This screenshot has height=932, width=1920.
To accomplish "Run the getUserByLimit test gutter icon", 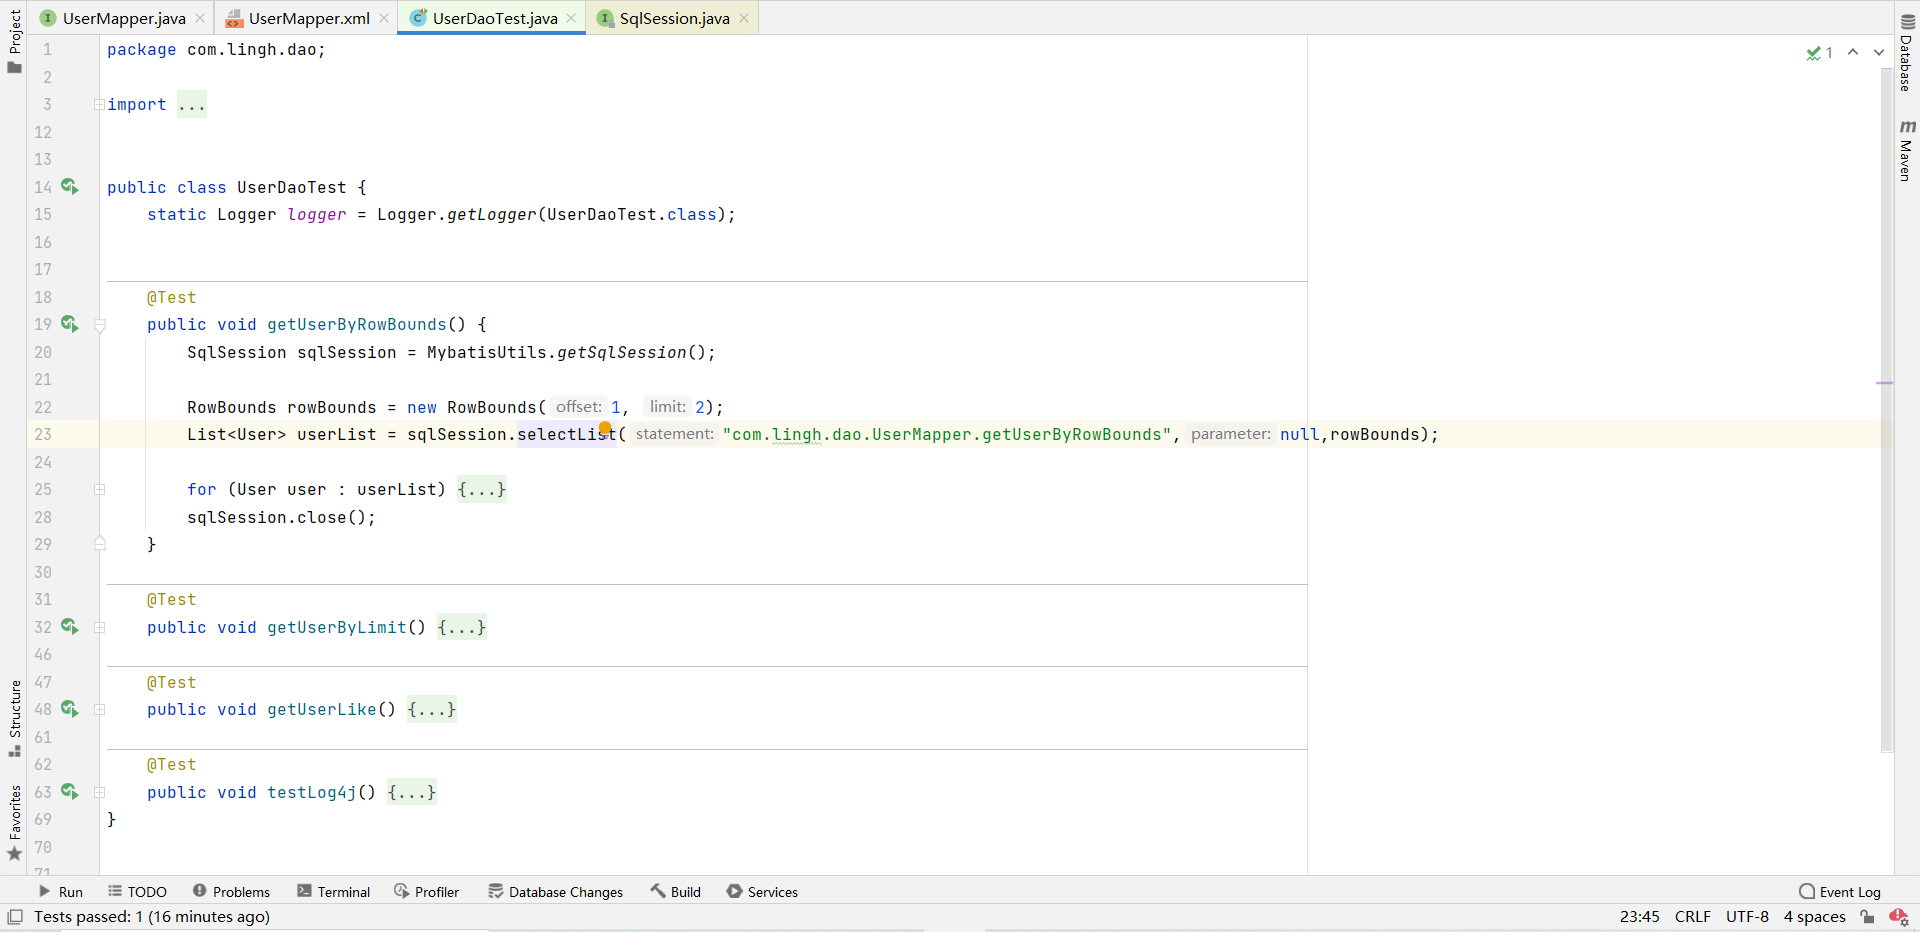I will pos(69,626).
